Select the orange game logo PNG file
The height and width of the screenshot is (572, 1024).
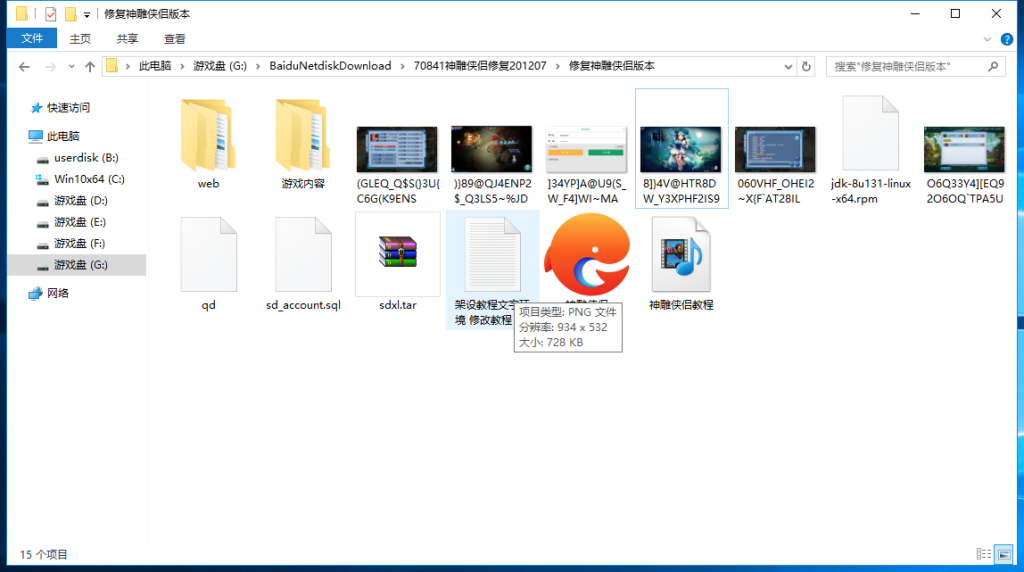587,255
